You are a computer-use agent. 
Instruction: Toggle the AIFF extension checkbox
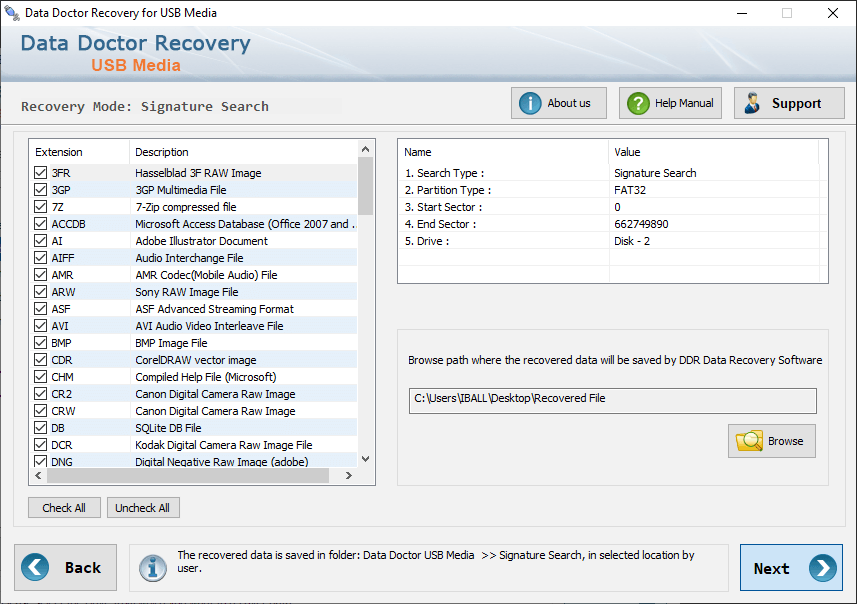pos(40,257)
